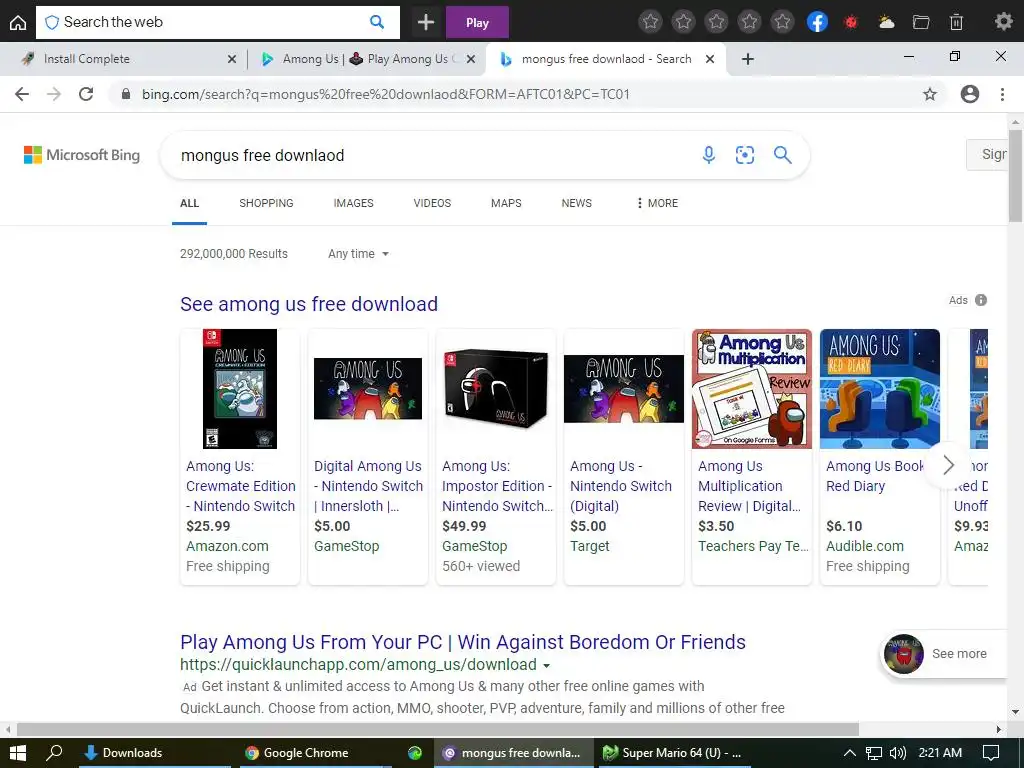
Task: Open the Any time filter dropdown
Action: 359,254
